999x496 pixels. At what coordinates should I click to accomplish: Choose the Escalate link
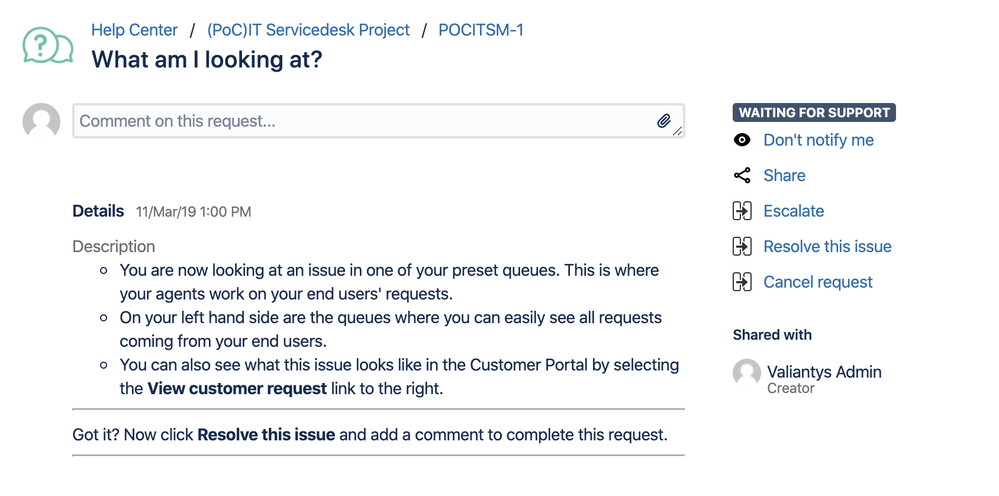[x=794, y=211]
